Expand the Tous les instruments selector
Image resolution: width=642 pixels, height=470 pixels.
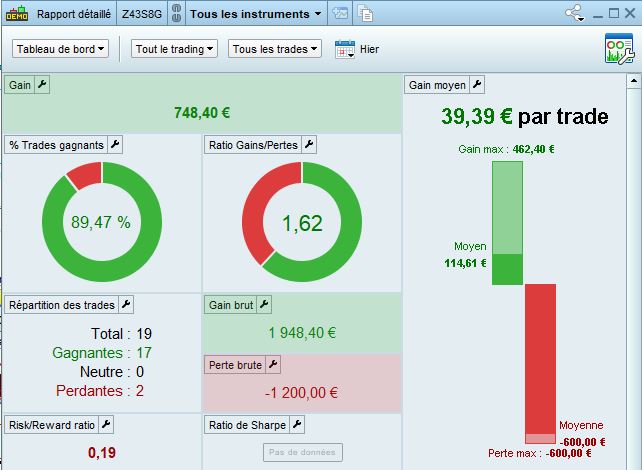coord(255,14)
